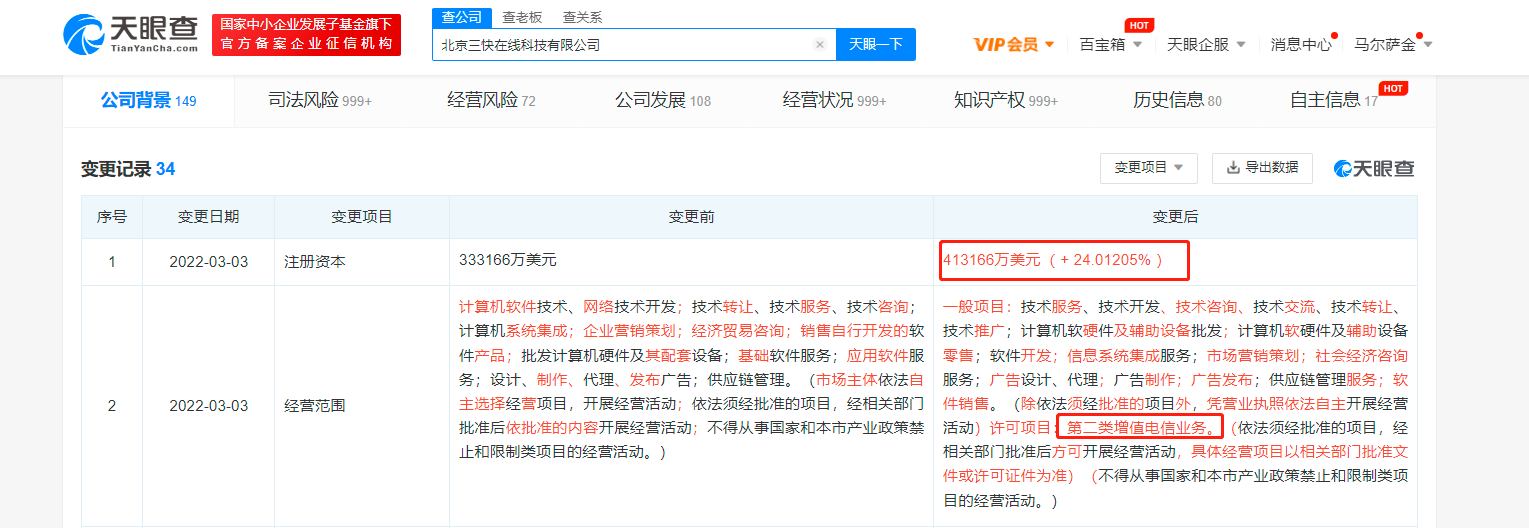Viewport: 1529px width, 528px height.
Task: Open the 知识产权 999+ tab
Action: tap(1006, 100)
